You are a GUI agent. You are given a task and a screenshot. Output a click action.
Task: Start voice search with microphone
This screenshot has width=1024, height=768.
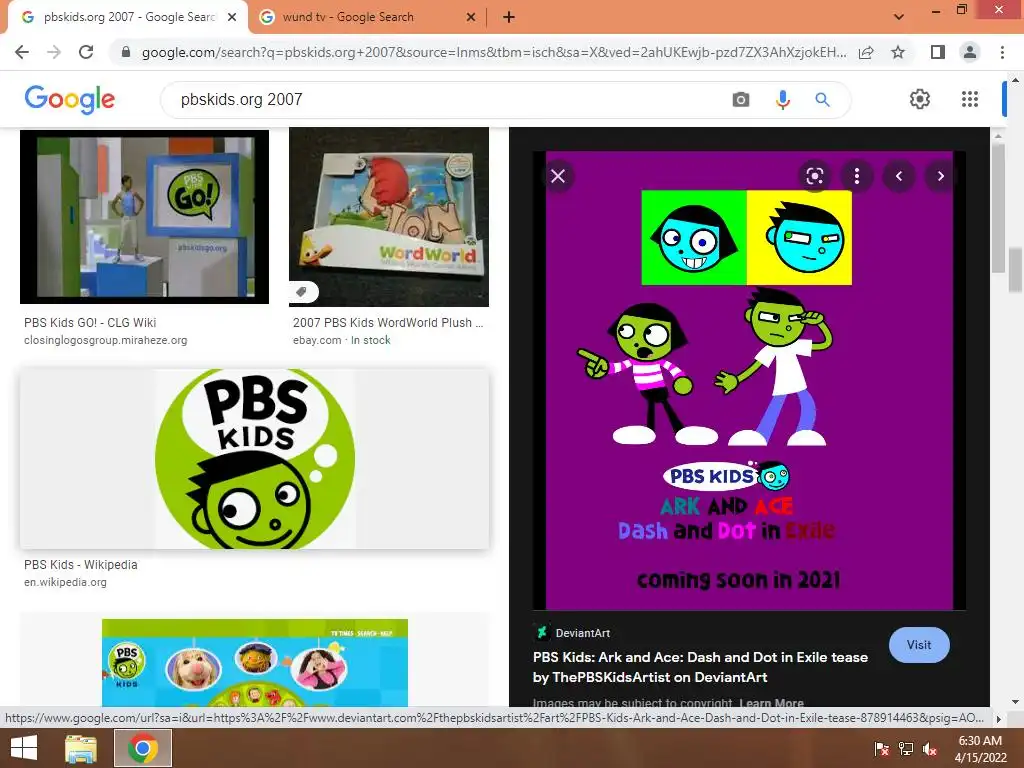point(782,100)
